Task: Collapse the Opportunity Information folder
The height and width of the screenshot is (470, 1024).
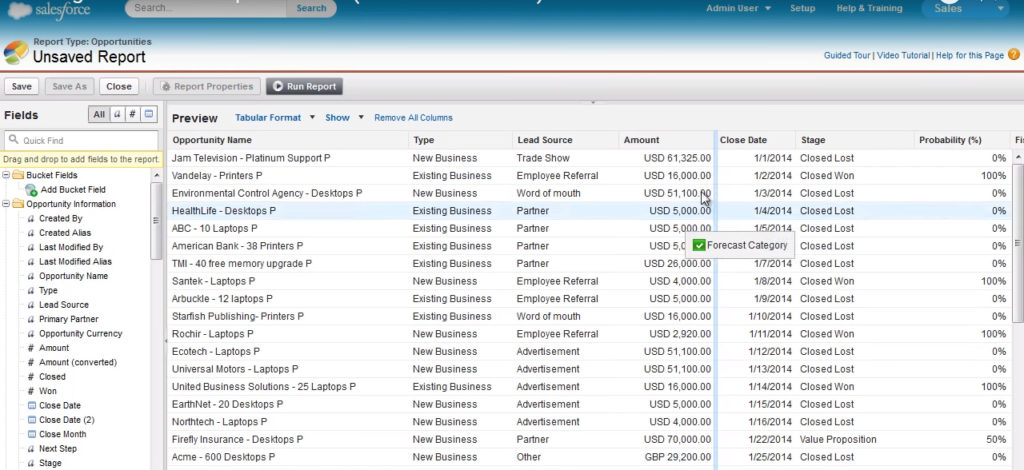Action: click(6, 204)
